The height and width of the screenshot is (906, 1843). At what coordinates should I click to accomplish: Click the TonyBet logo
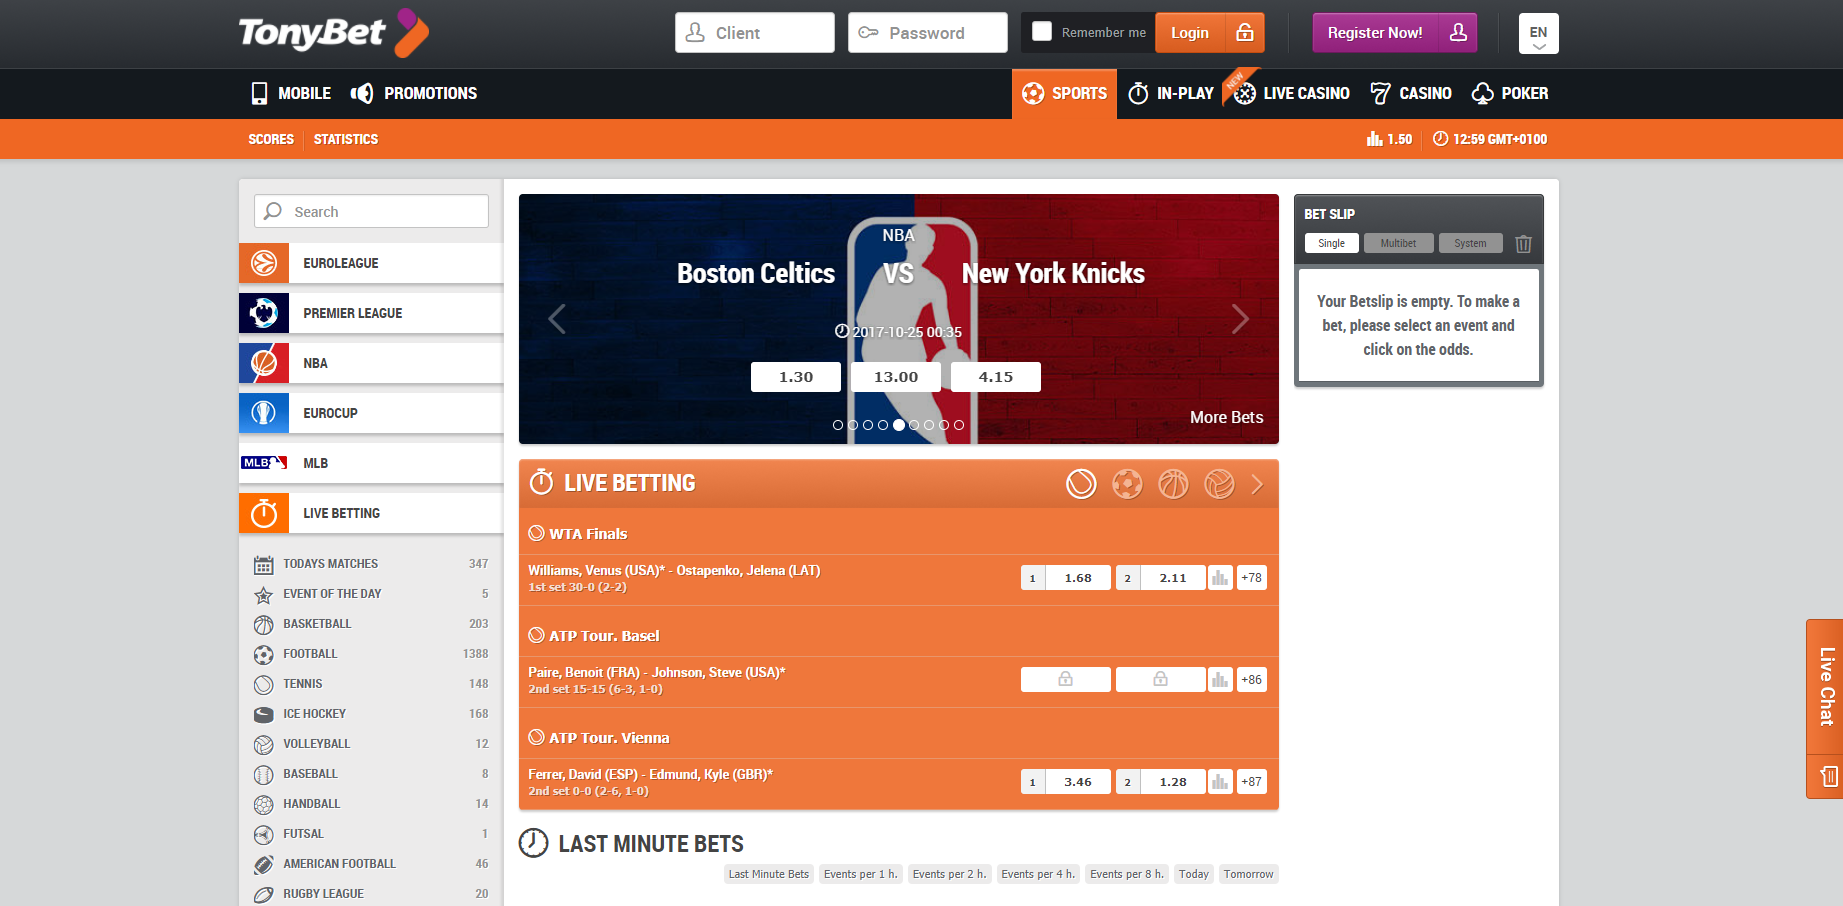333,33
